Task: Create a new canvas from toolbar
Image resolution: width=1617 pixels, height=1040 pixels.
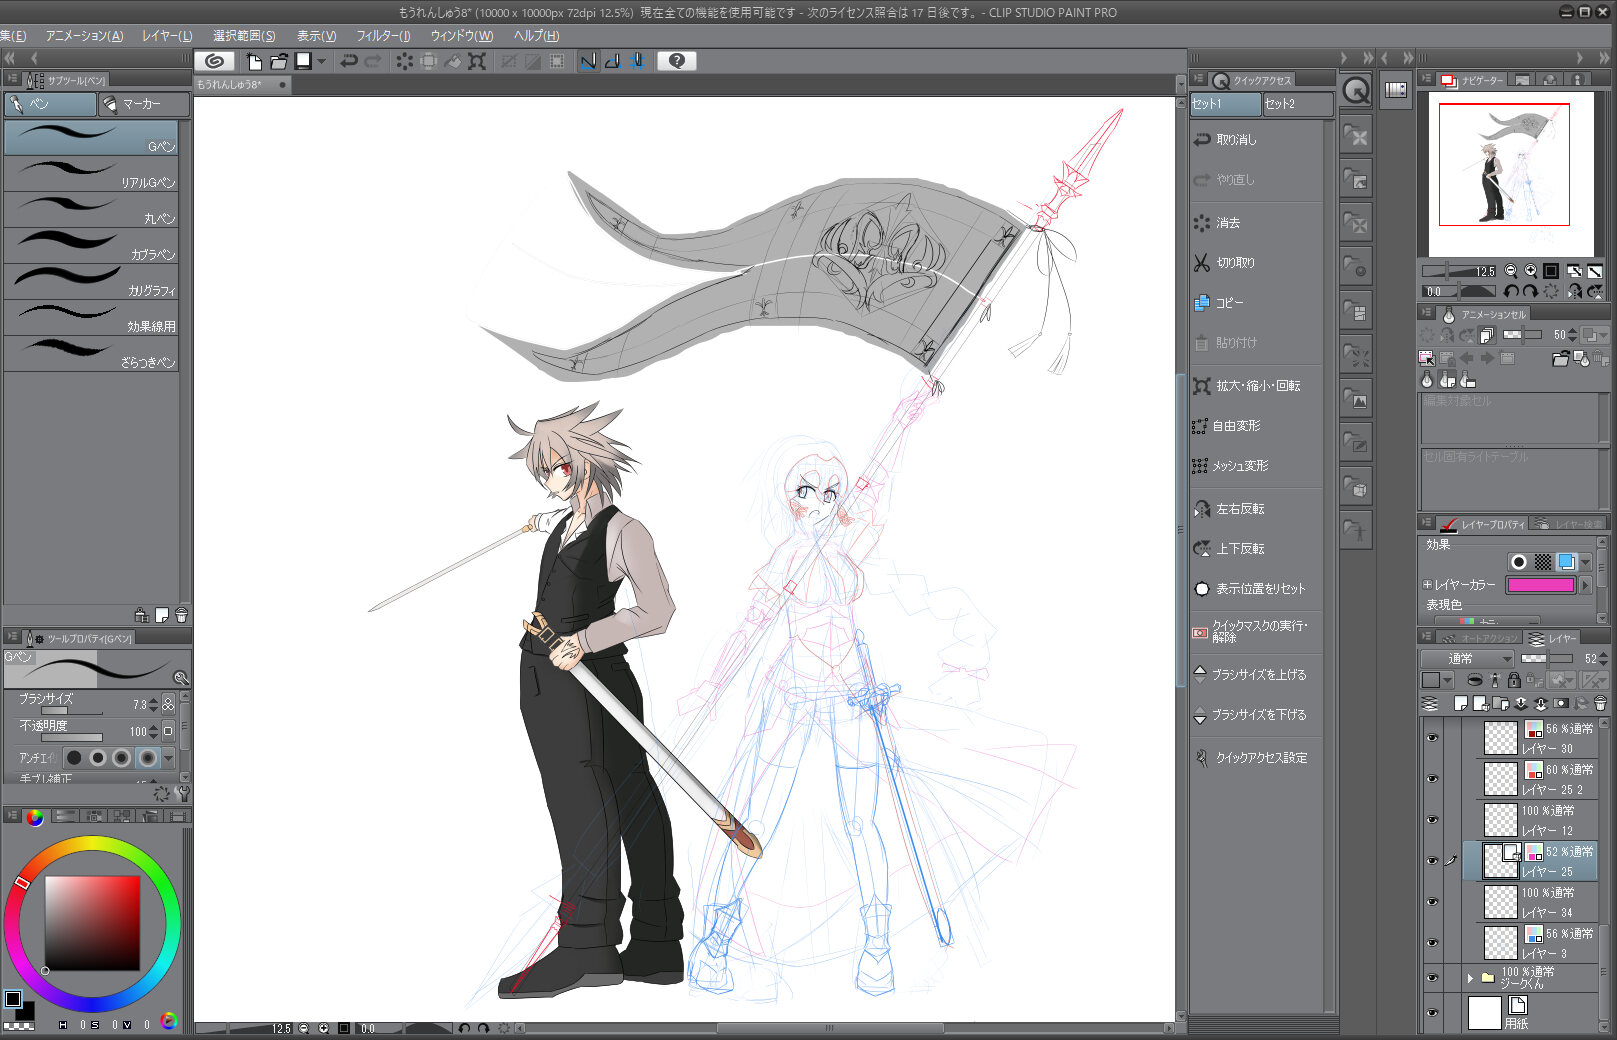Action: click(x=254, y=61)
